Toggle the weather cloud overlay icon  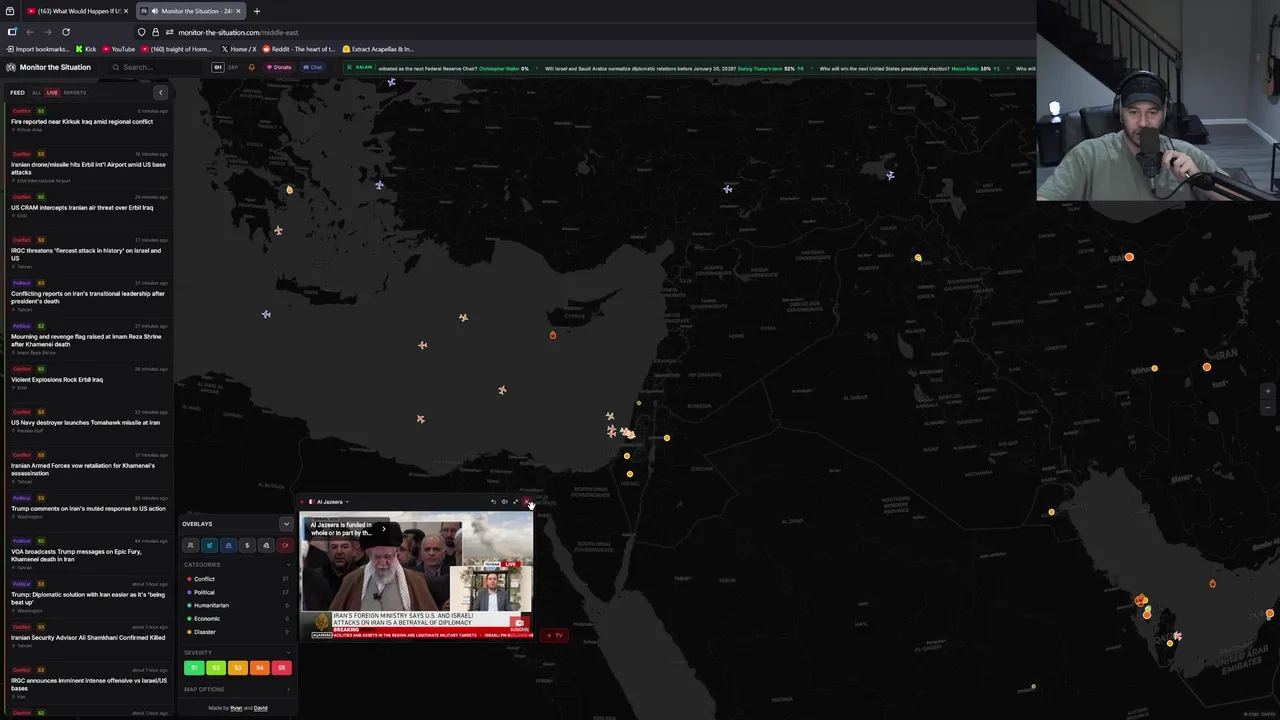pyautogui.click(x=266, y=545)
